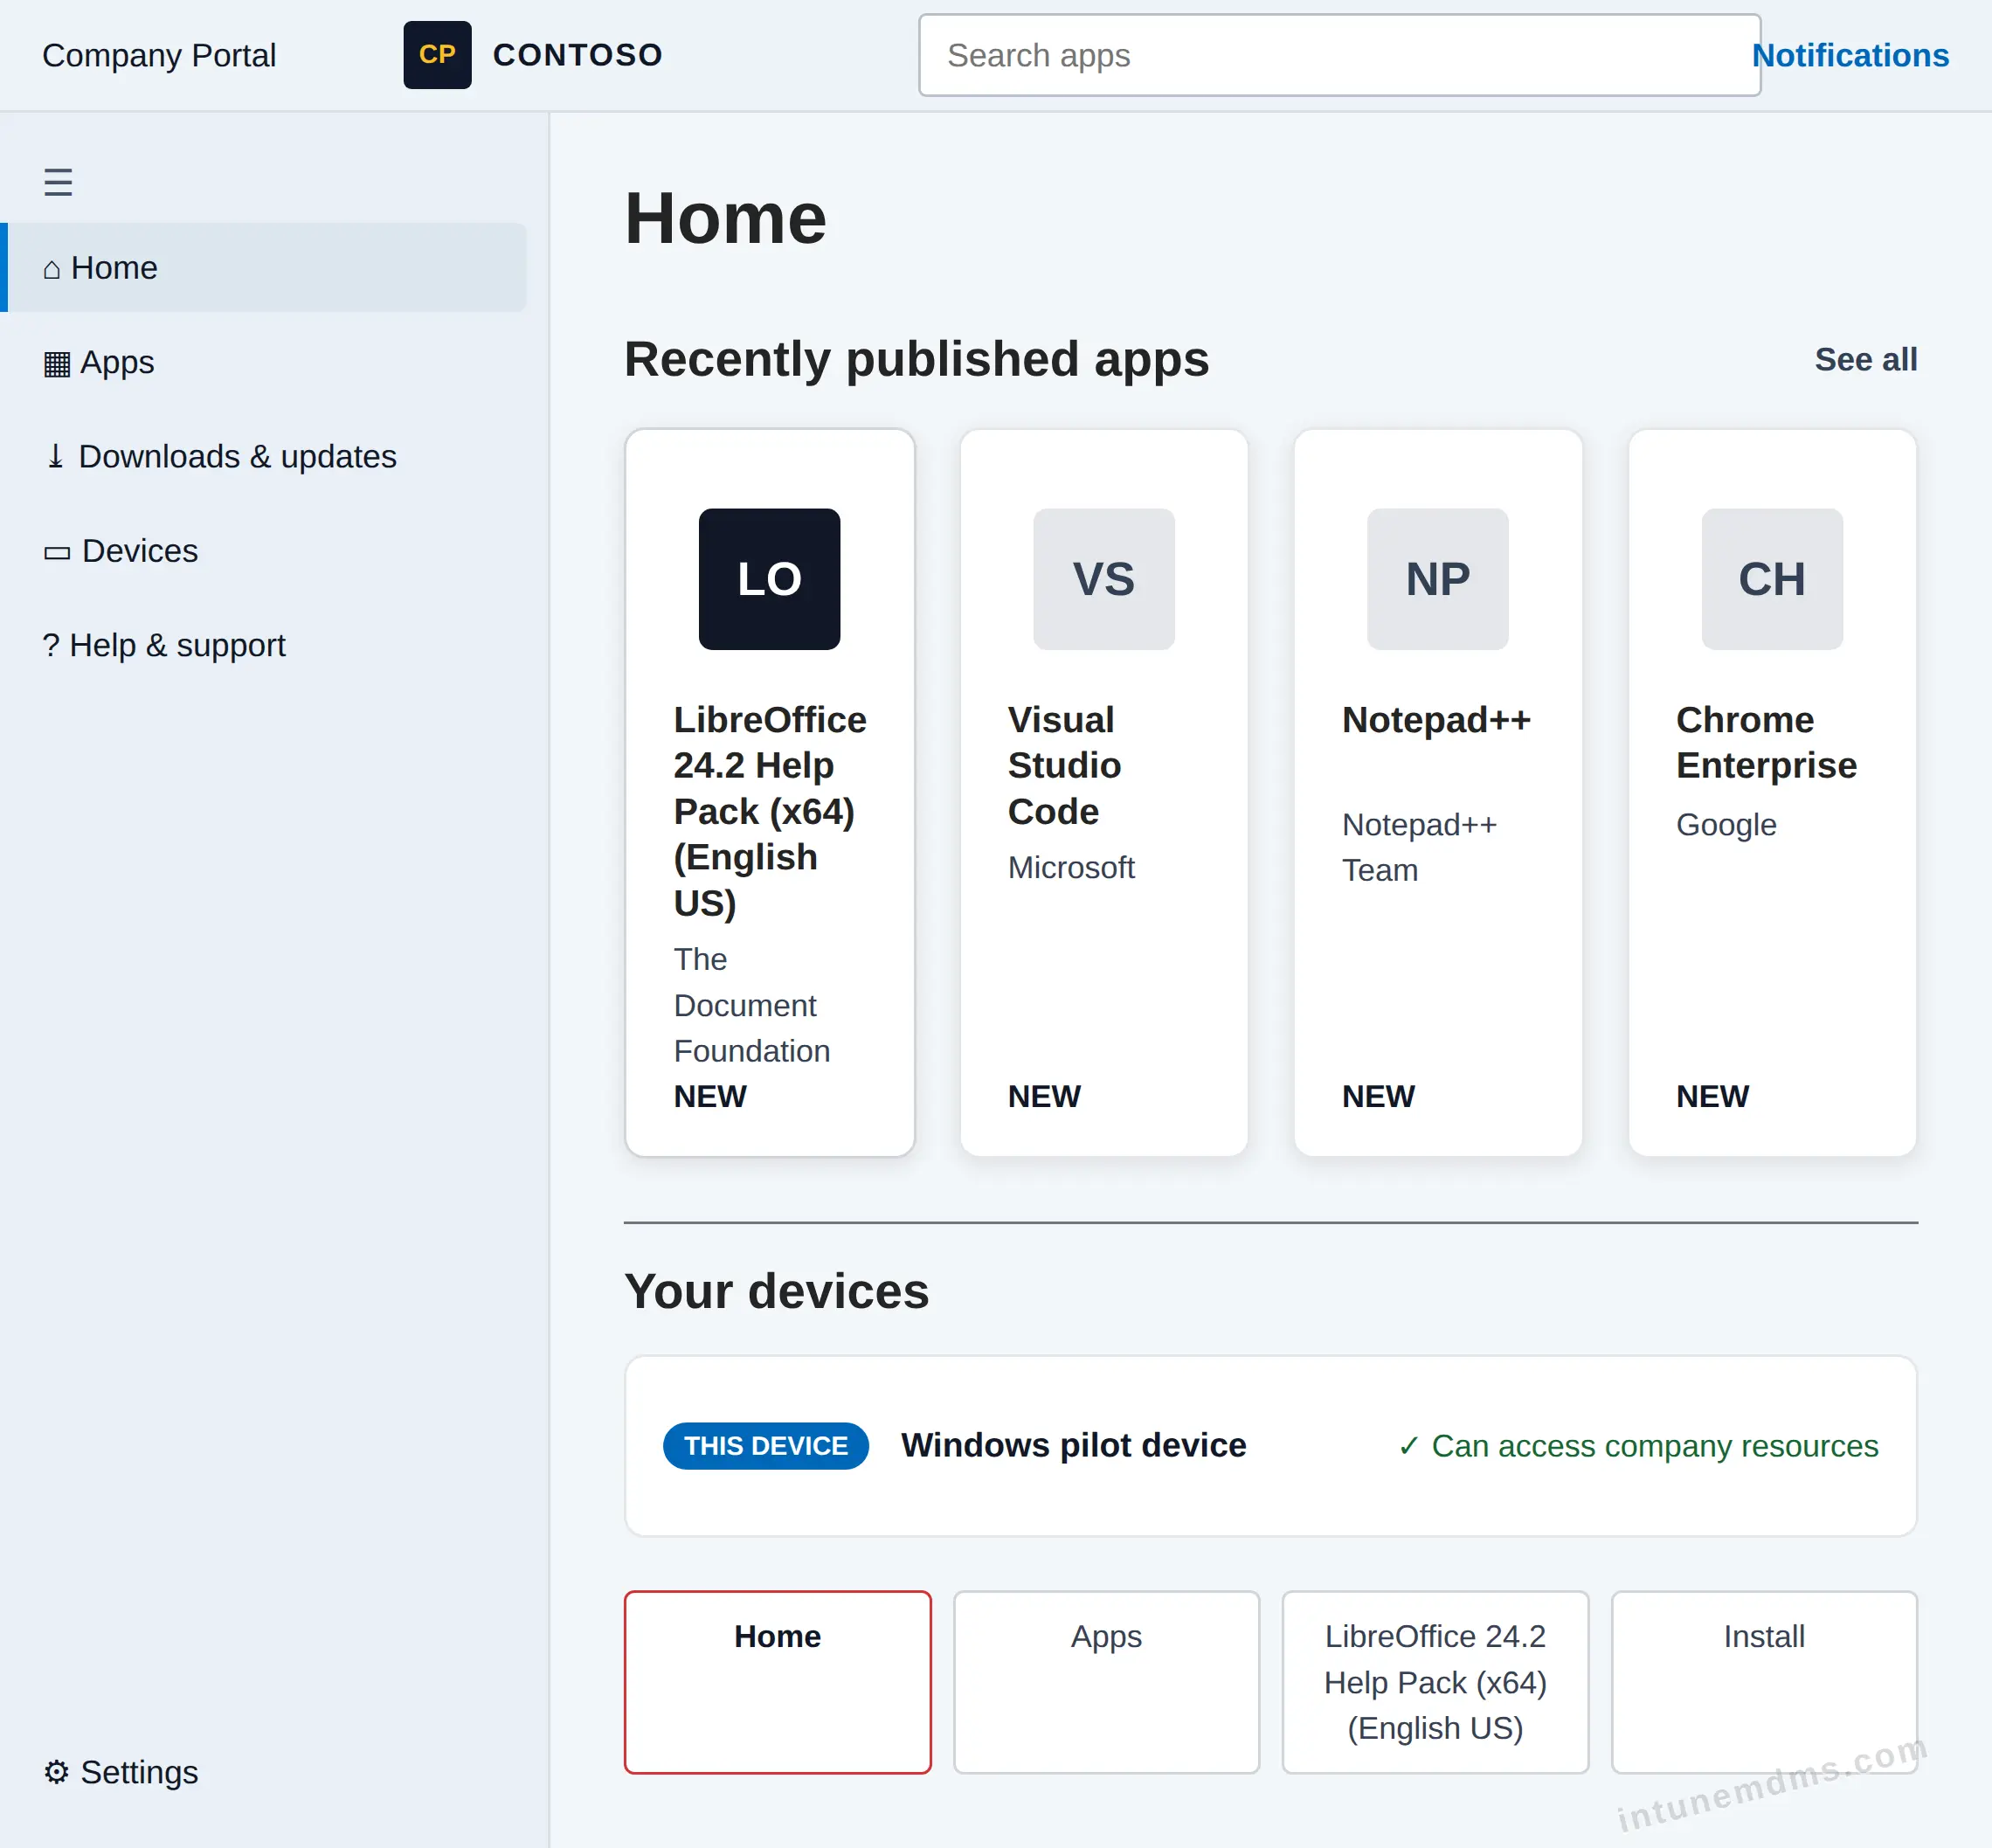Select the Windows pilot device card

(1270, 1446)
